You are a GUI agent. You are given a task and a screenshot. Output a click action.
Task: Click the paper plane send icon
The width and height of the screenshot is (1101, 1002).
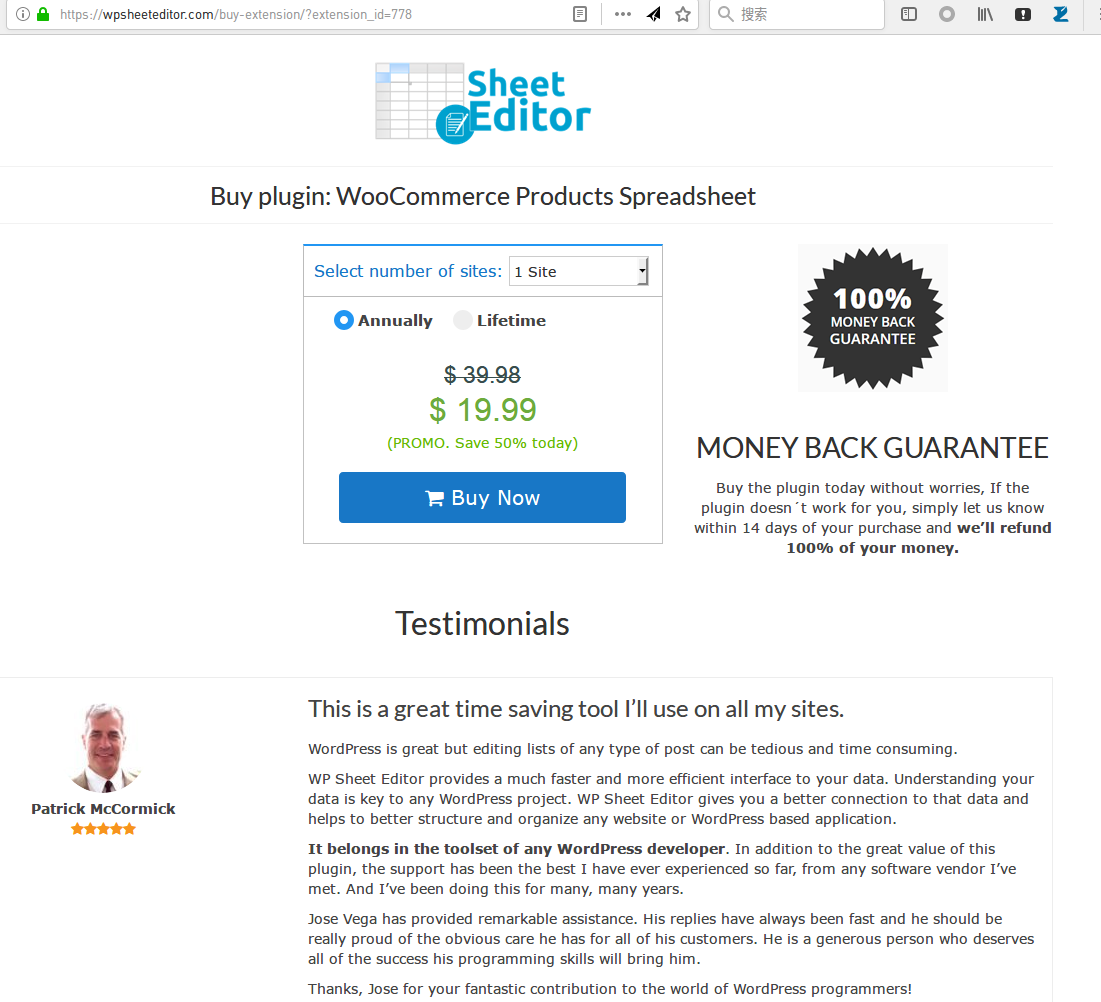coord(654,14)
